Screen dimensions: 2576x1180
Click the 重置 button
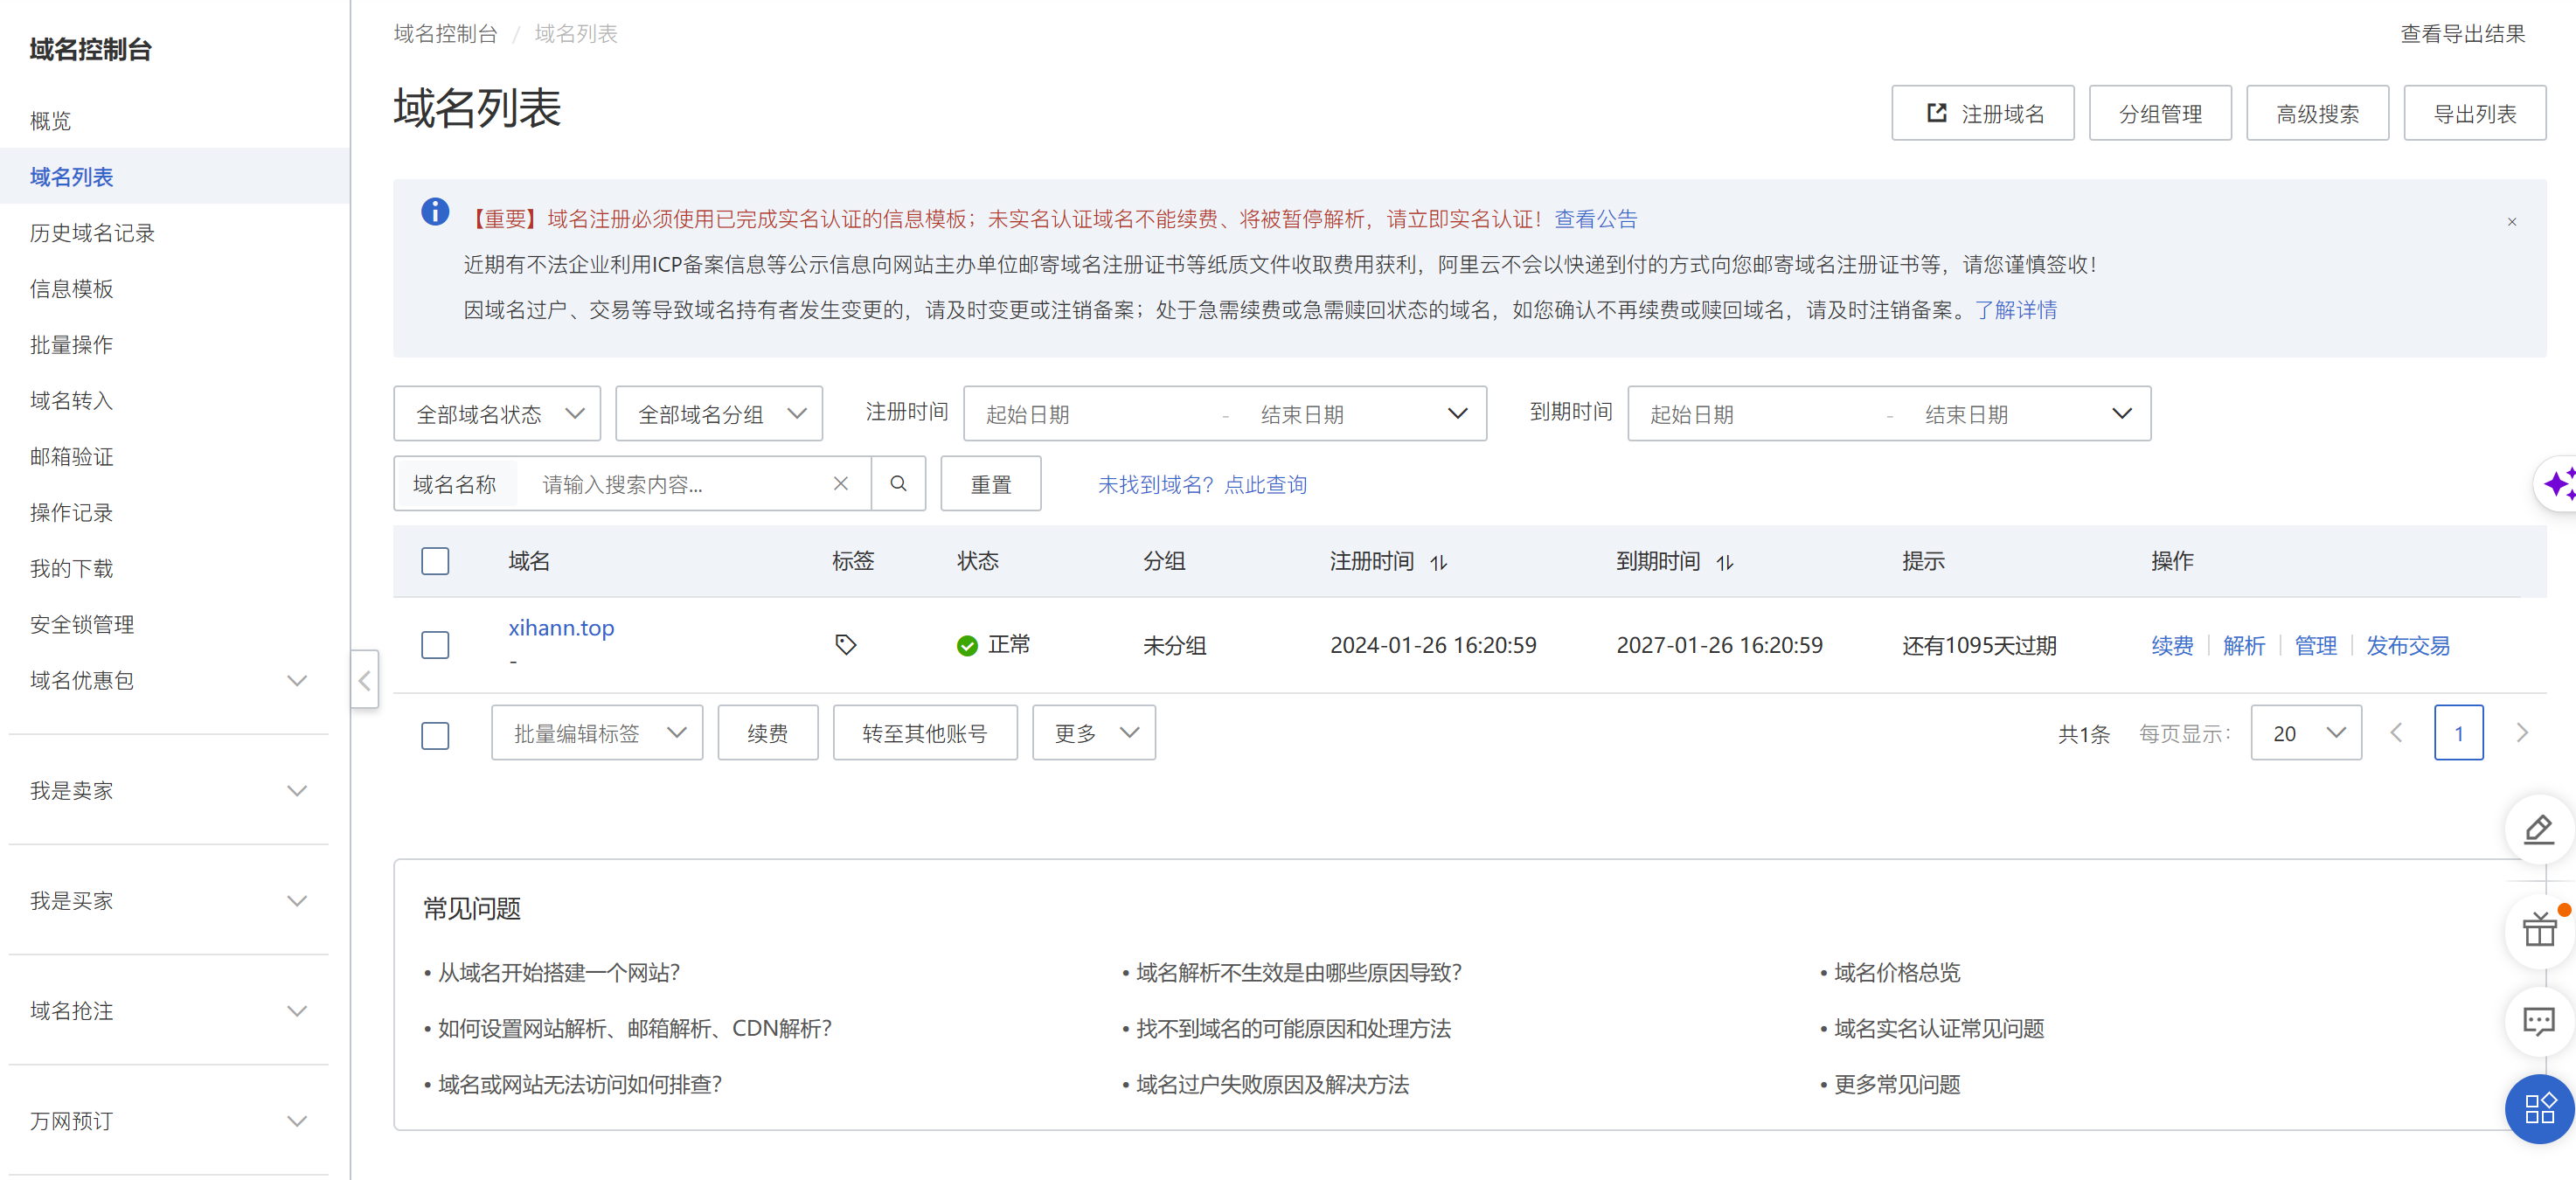pyautogui.click(x=991, y=484)
